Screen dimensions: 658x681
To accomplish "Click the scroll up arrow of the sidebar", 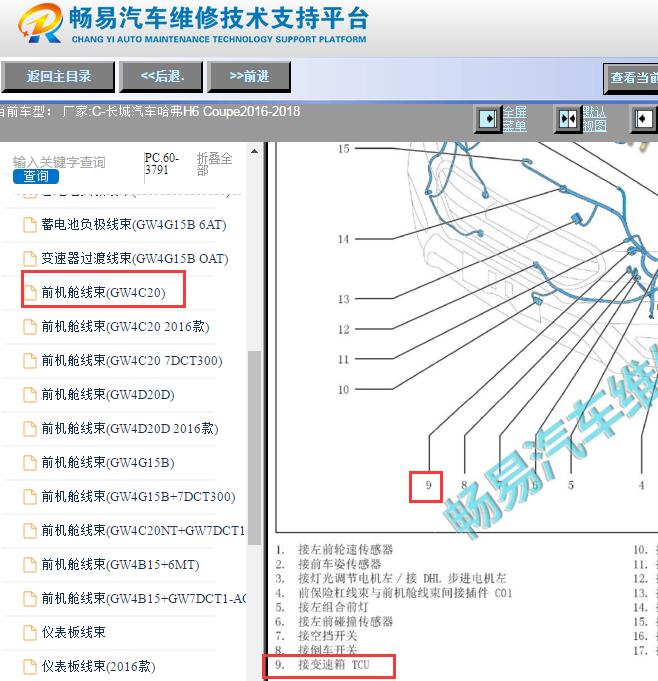I will tap(255, 152).
